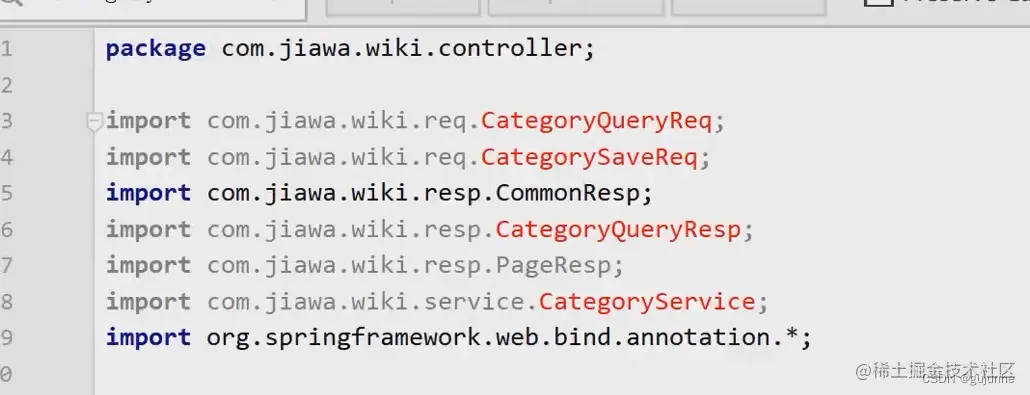Click the third button in the find bar

[748, 5]
